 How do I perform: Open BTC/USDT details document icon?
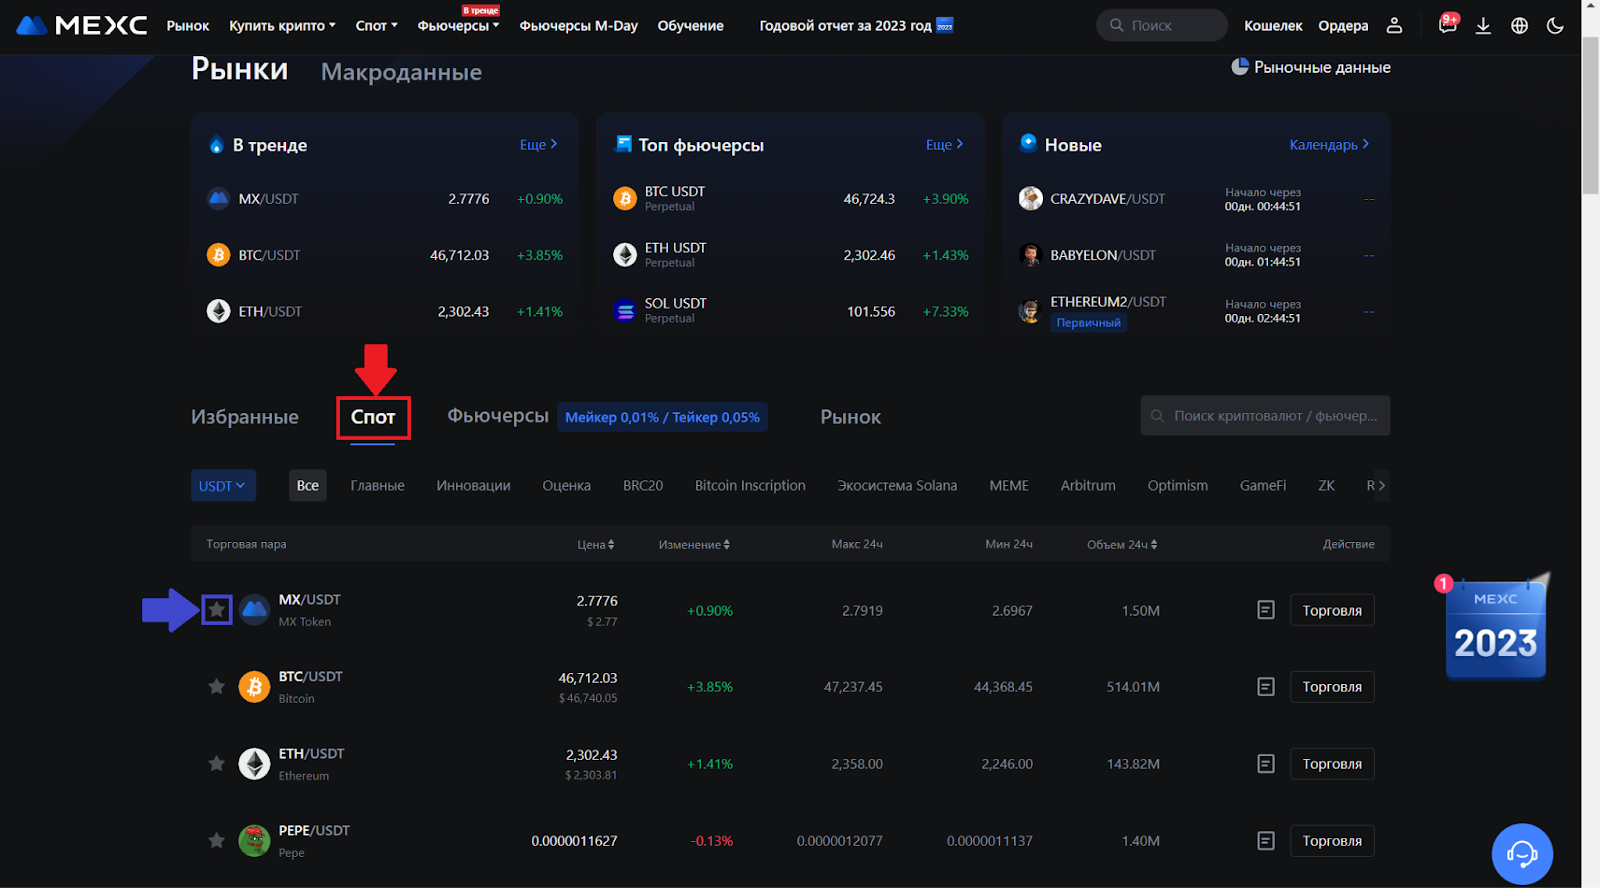(1266, 687)
